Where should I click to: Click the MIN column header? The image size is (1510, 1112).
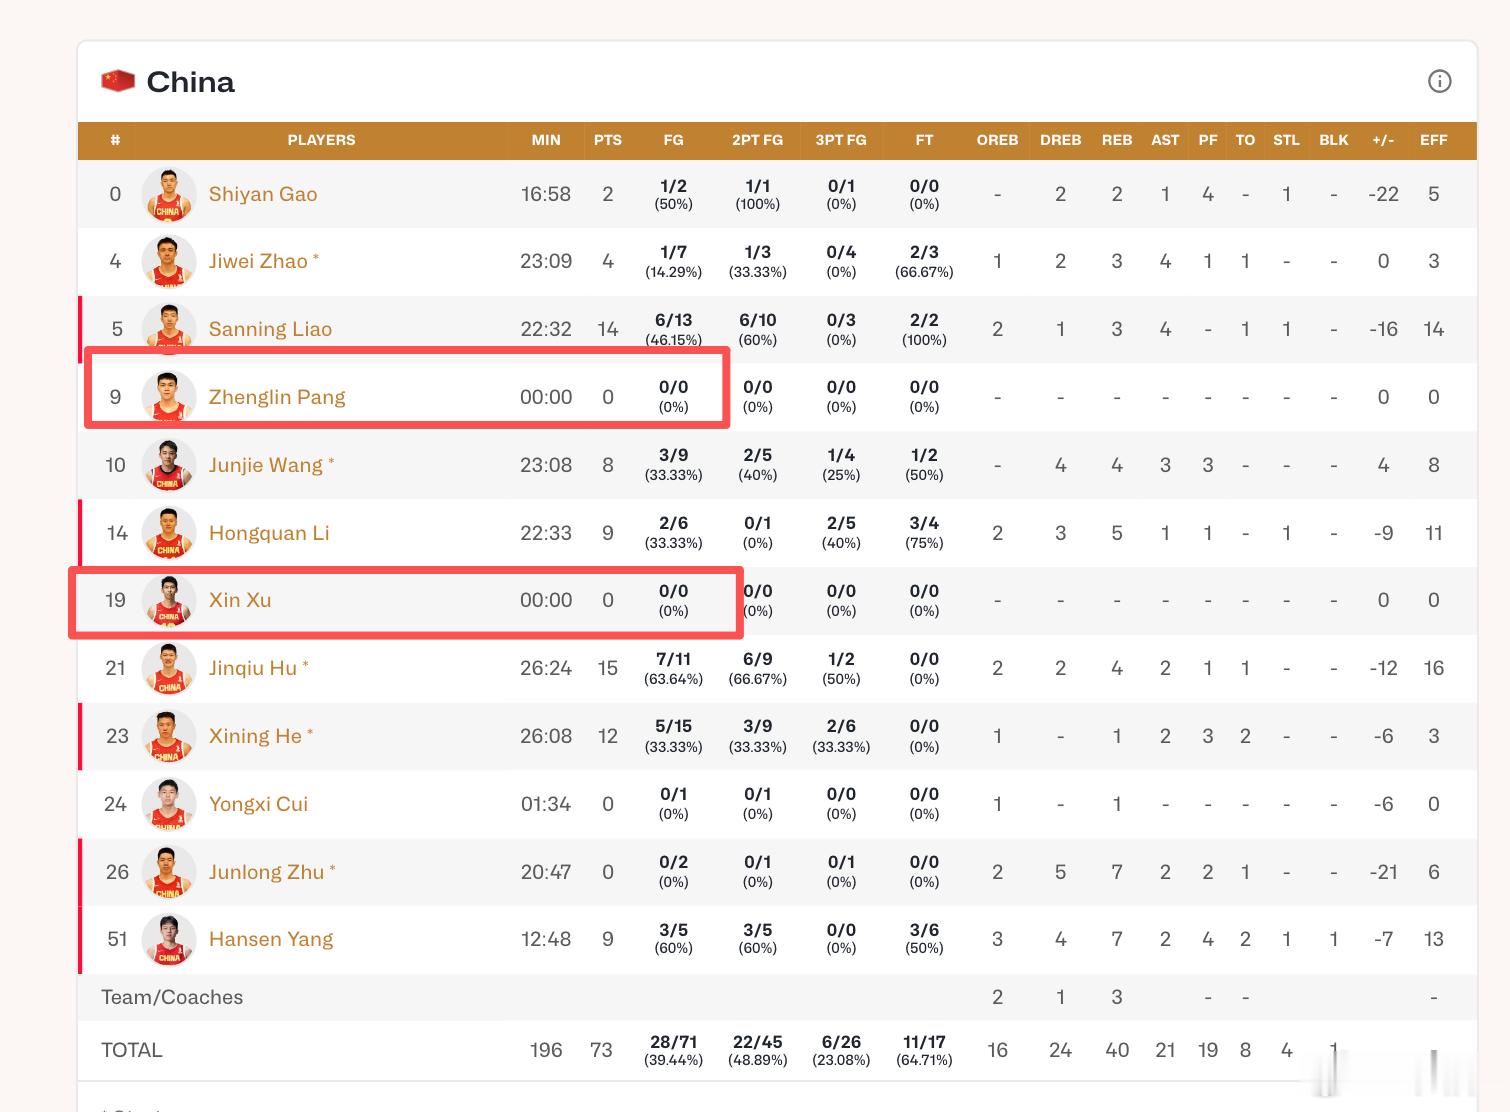[546, 140]
